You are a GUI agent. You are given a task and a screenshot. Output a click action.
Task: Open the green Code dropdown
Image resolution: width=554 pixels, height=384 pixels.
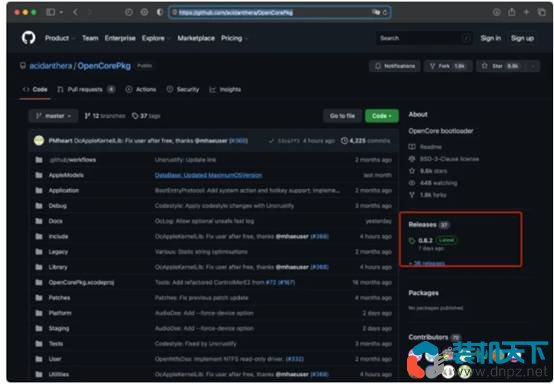point(382,116)
